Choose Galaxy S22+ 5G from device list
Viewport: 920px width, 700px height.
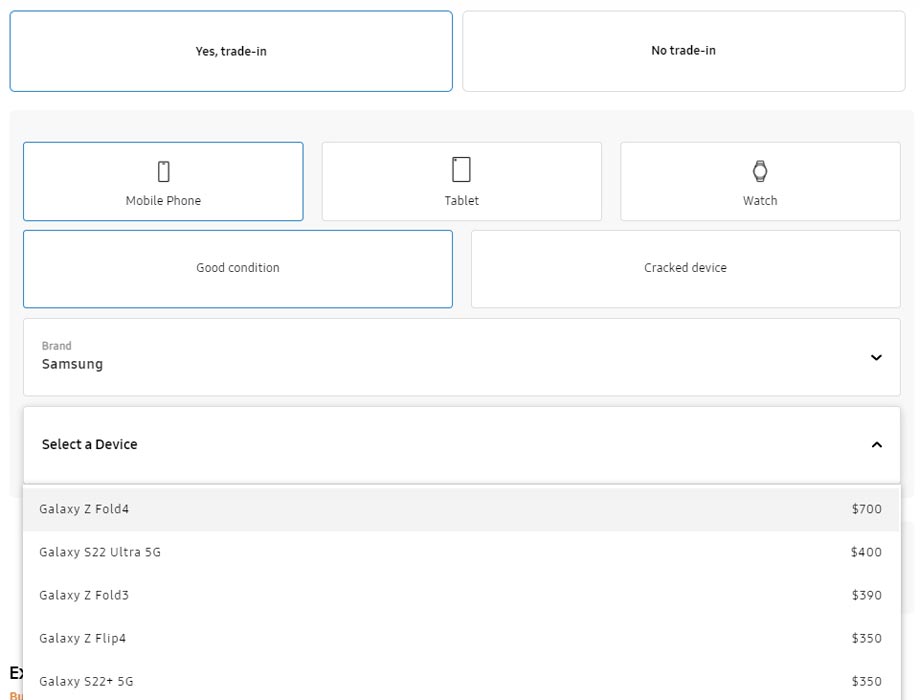click(461, 681)
